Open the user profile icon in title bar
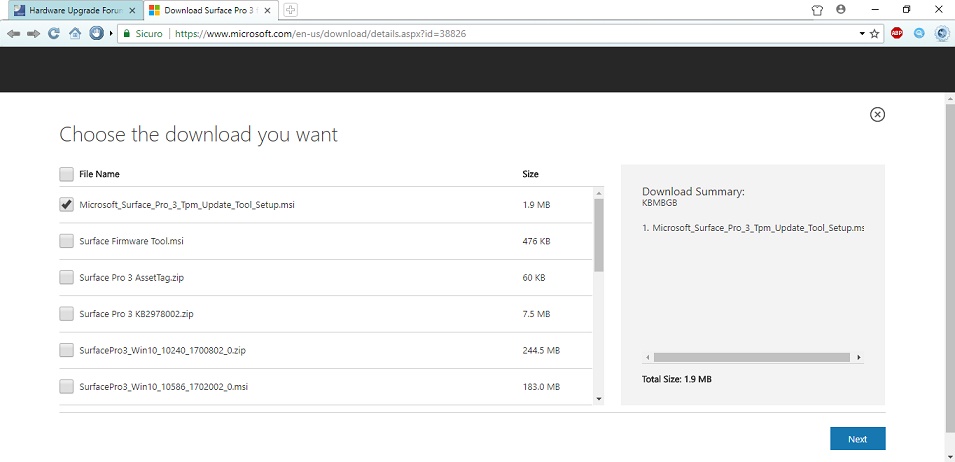 [841, 10]
